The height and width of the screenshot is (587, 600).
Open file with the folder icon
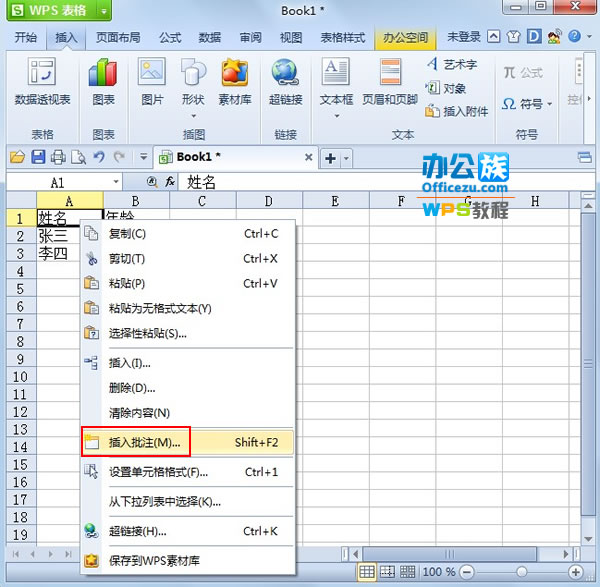click(x=17, y=157)
